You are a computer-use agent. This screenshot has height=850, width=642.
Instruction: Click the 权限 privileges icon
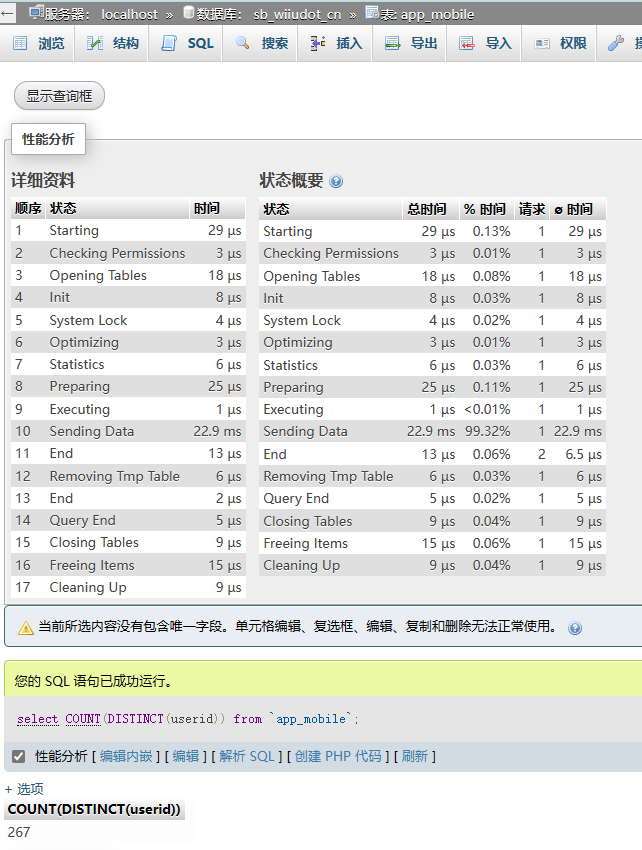pos(542,43)
